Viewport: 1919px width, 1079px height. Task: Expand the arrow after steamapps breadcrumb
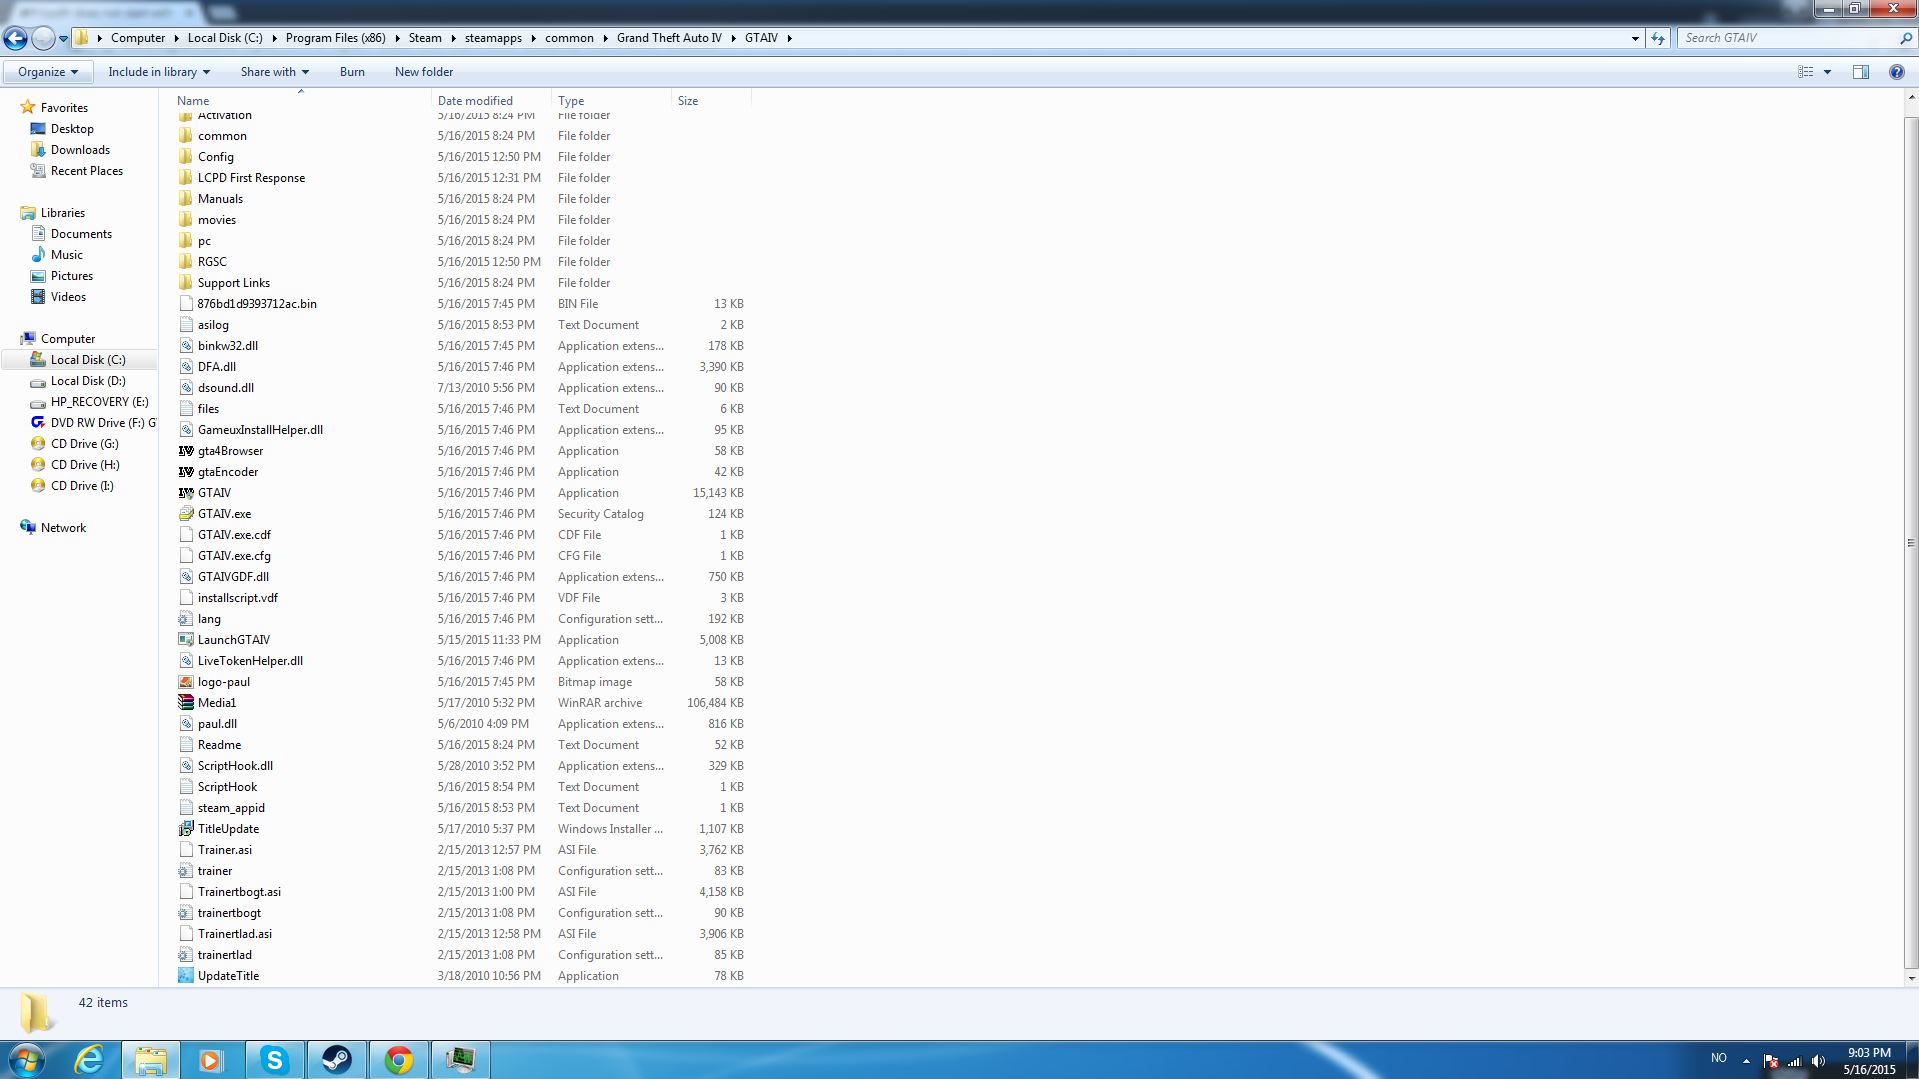(532, 38)
